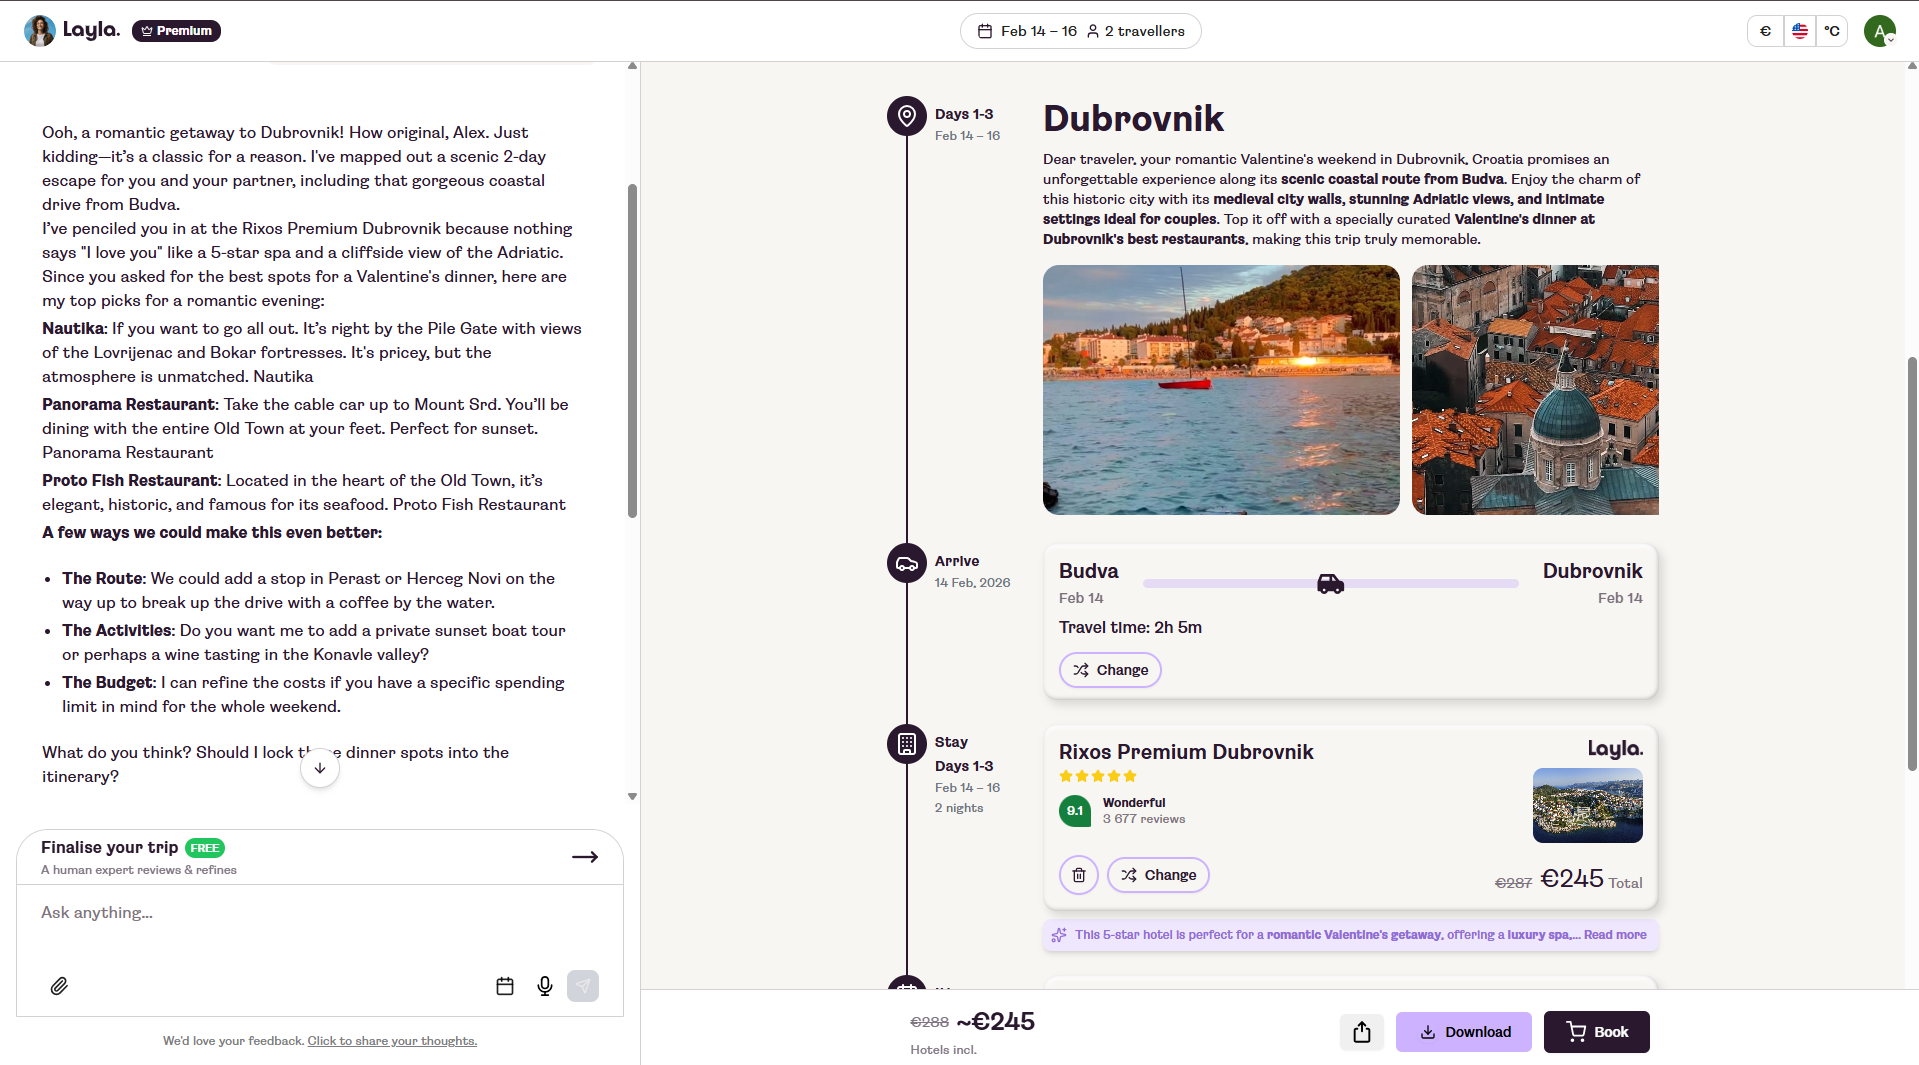Click the share itinerary icon
Image resolution: width=1919 pixels, height=1065 pixels.
(x=1361, y=1032)
